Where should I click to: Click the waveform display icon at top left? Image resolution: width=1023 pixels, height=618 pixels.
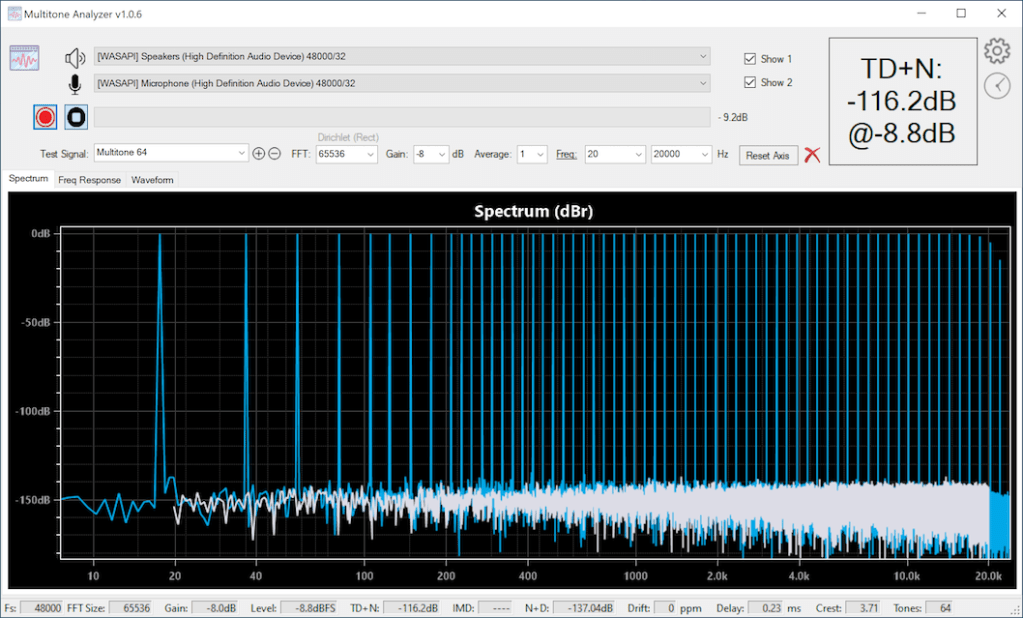(24, 58)
